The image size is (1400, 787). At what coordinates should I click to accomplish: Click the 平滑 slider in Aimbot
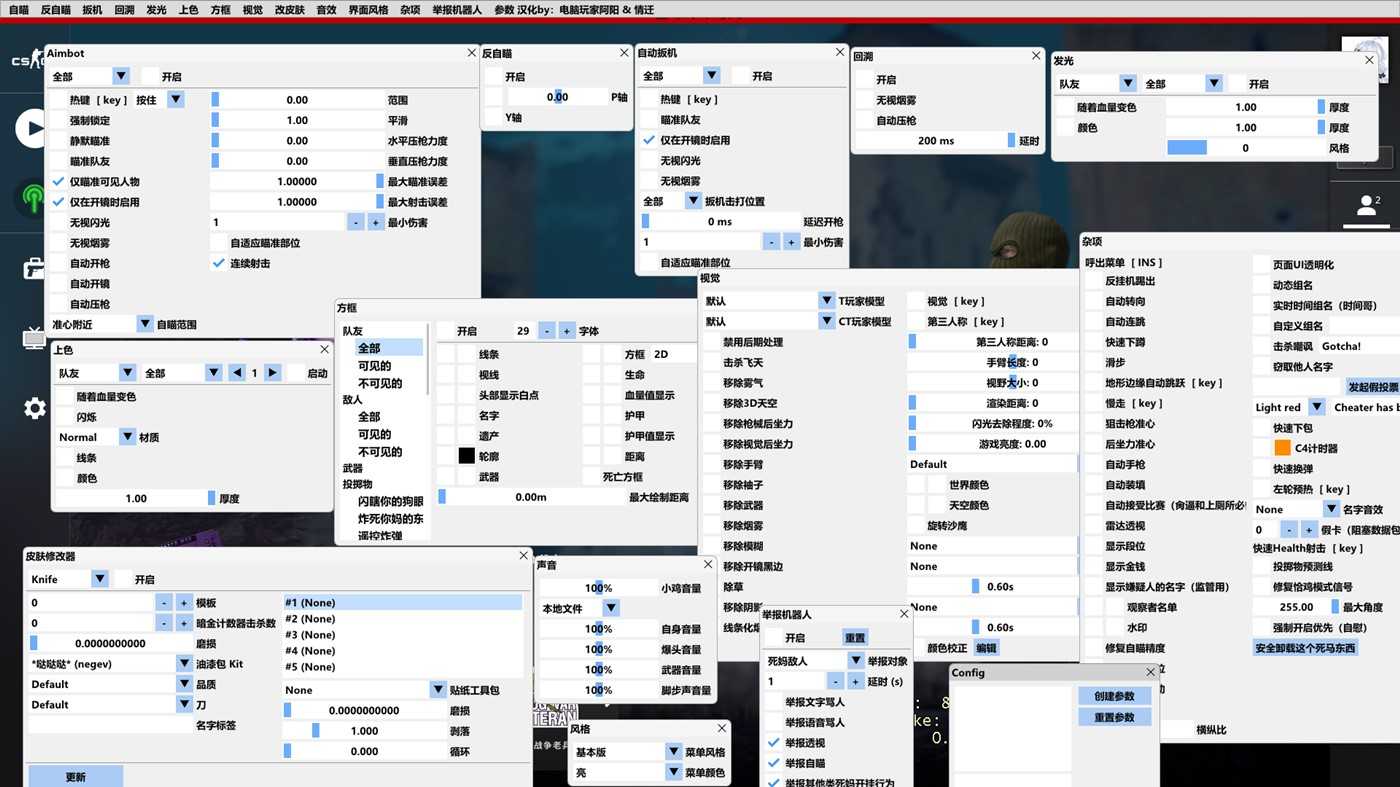297,120
